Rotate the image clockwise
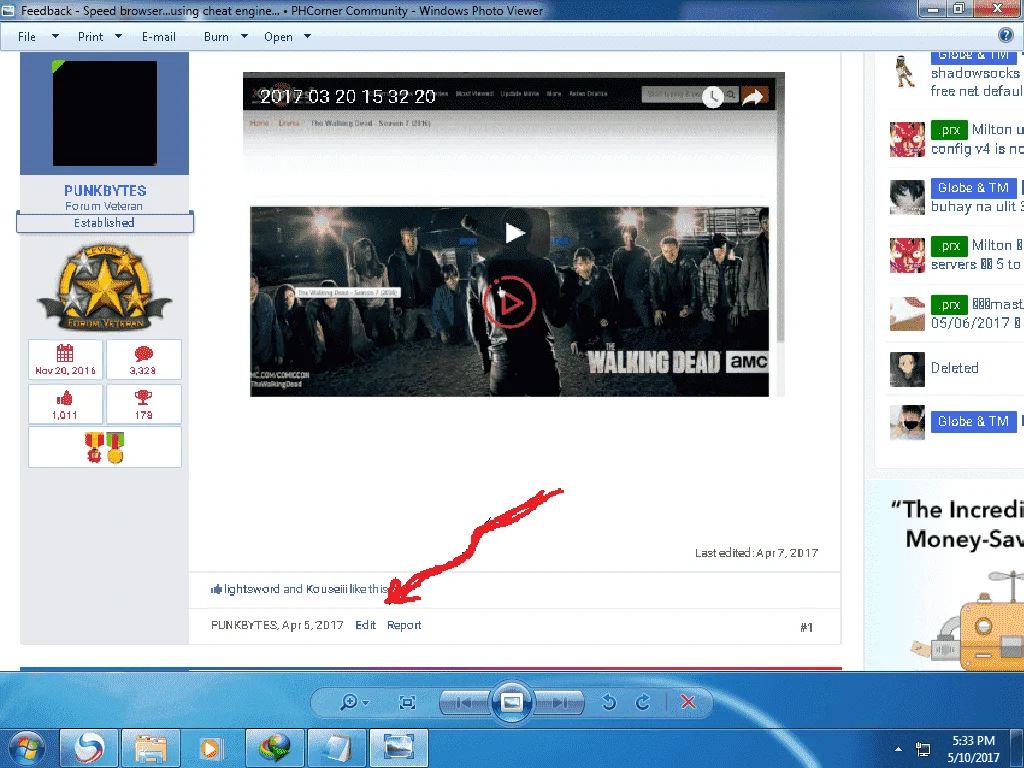The width and height of the screenshot is (1024, 768). click(x=643, y=702)
